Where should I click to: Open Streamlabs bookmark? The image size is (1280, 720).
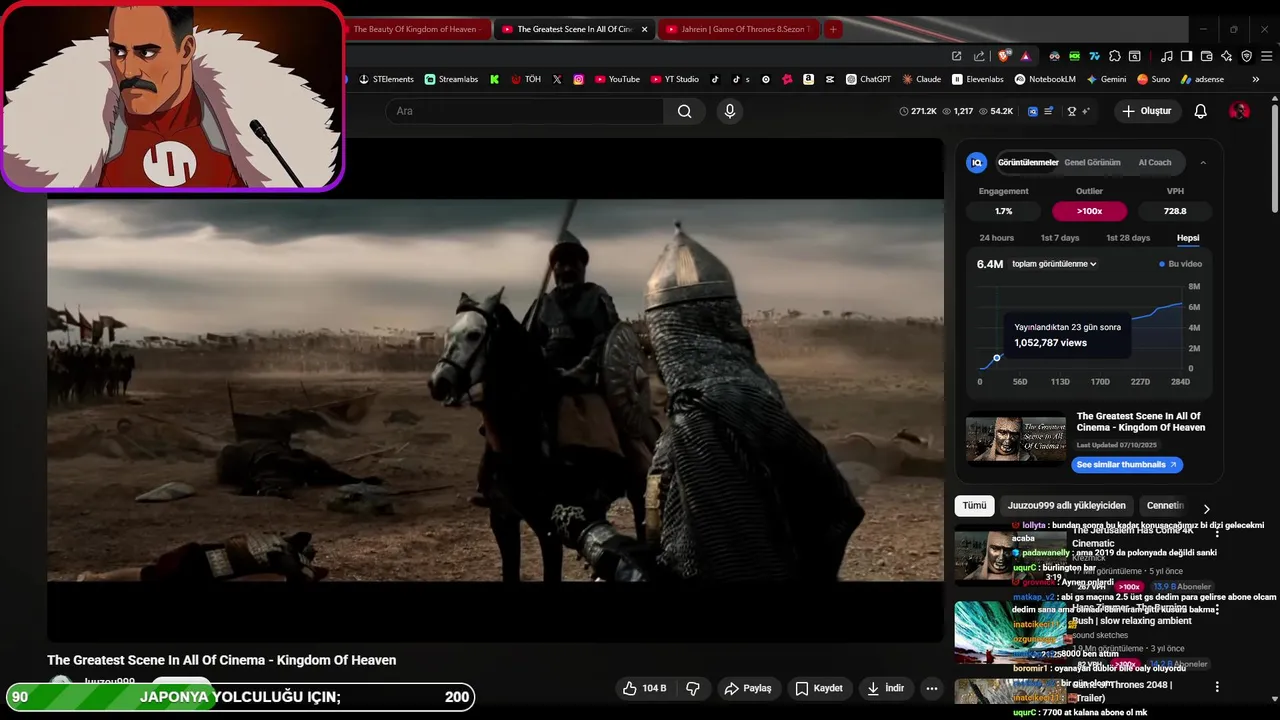(451, 79)
